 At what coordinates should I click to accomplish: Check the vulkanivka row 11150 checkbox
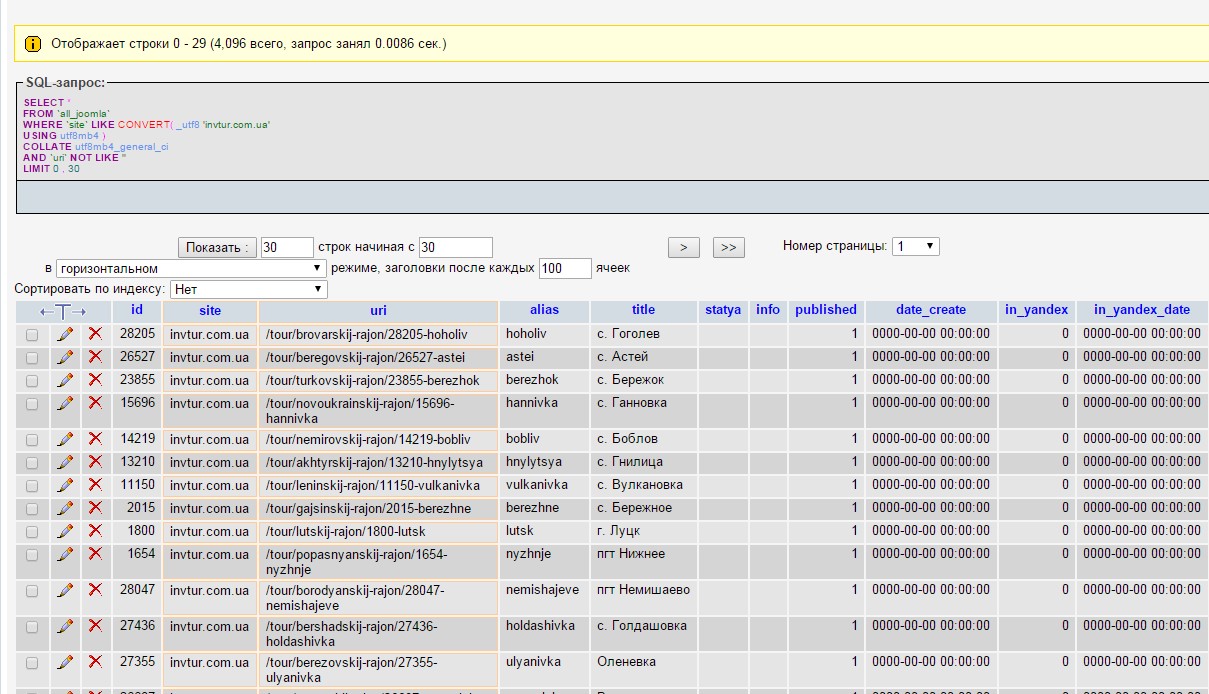click(32, 486)
